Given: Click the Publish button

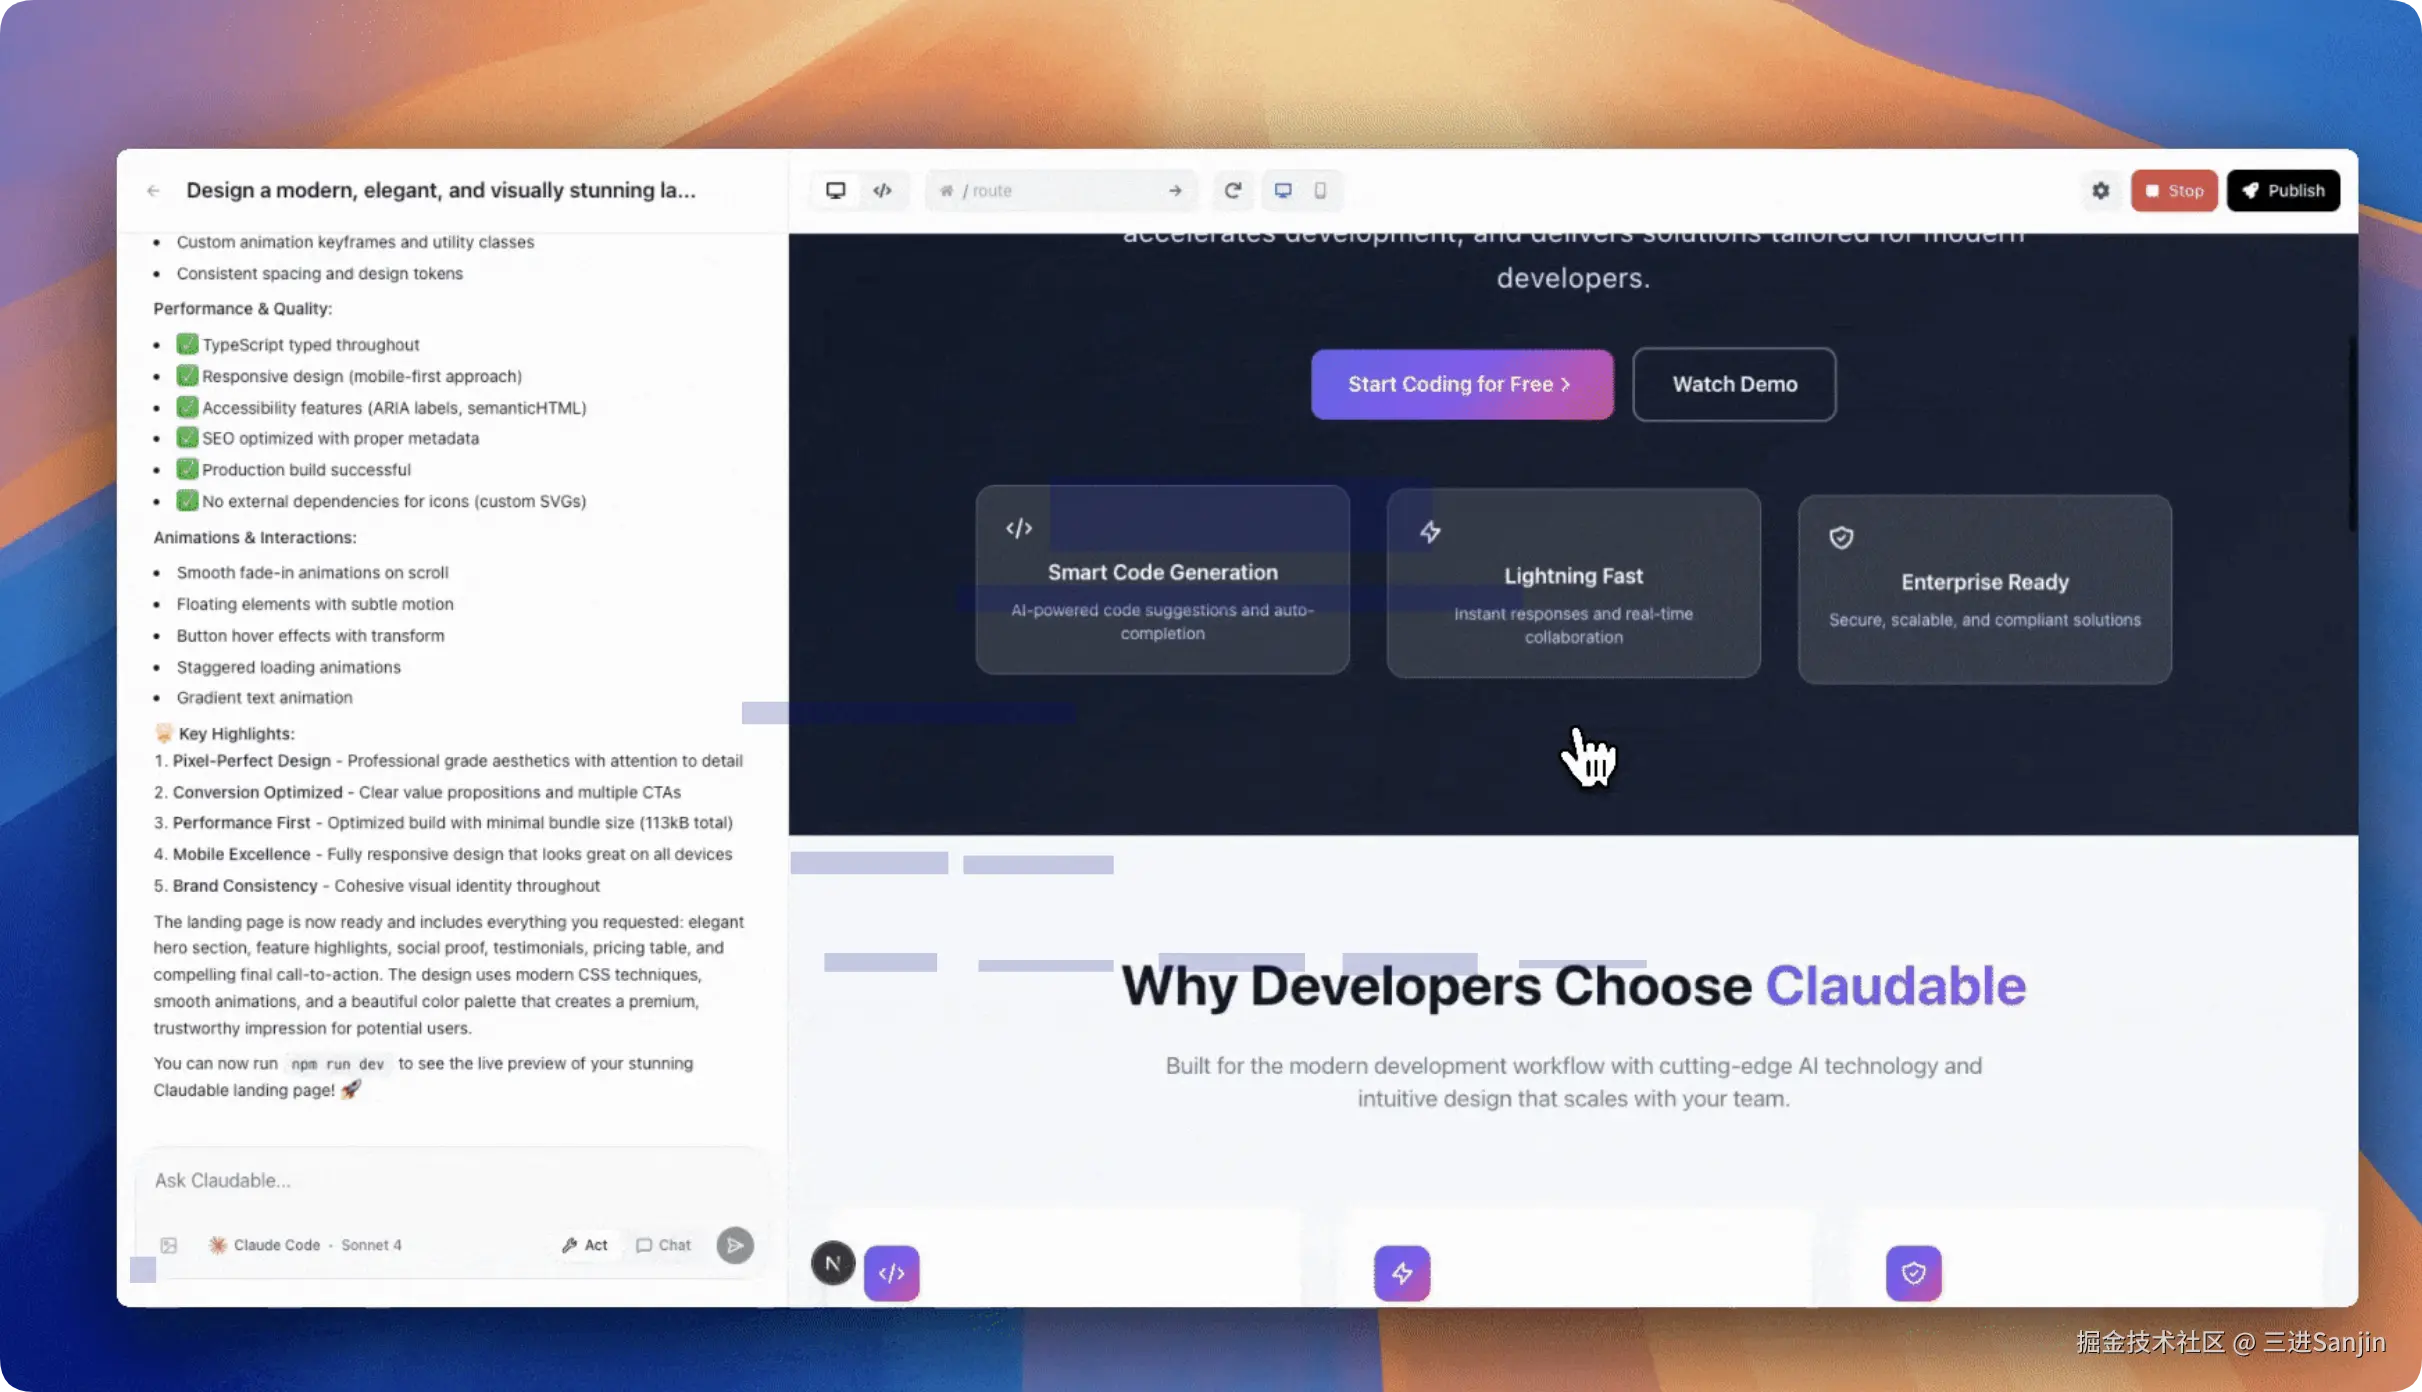Looking at the screenshot, I should [2283, 190].
